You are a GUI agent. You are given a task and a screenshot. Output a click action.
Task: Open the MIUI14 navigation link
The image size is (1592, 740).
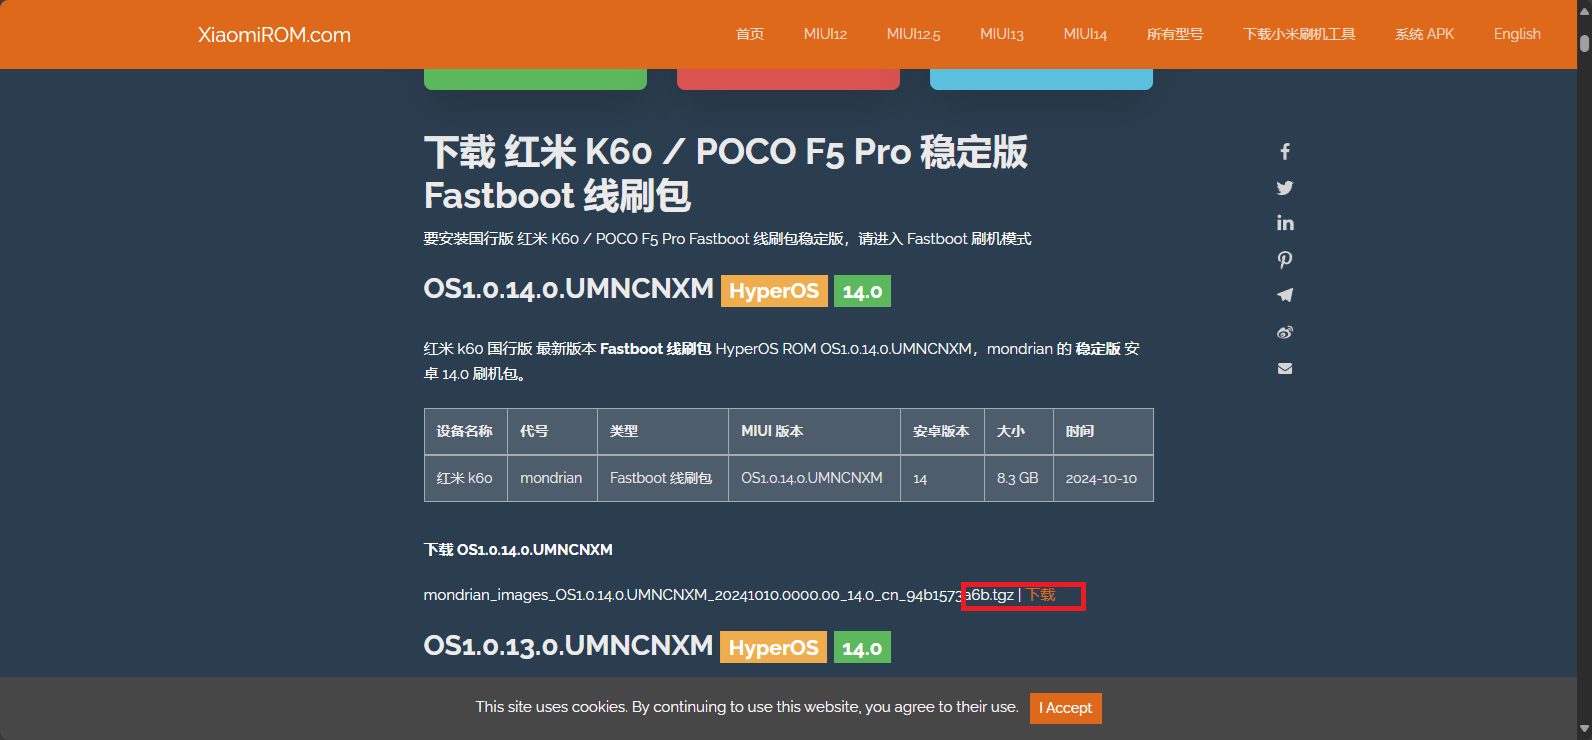click(x=1085, y=34)
